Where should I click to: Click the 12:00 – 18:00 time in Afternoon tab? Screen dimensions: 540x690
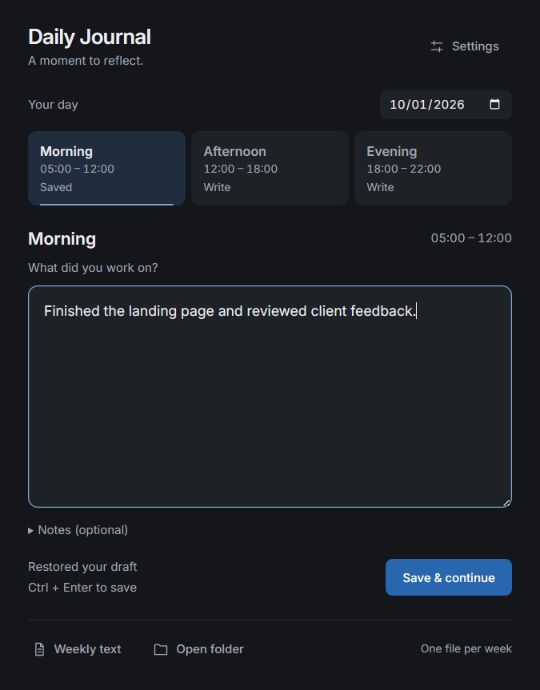241,169
